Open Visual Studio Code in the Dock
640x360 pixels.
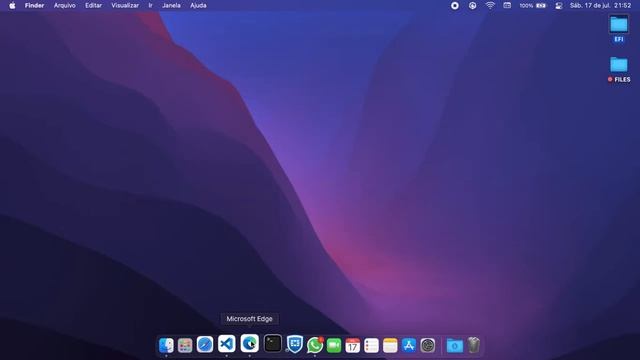pyautogui.click(x=227, y=344)
